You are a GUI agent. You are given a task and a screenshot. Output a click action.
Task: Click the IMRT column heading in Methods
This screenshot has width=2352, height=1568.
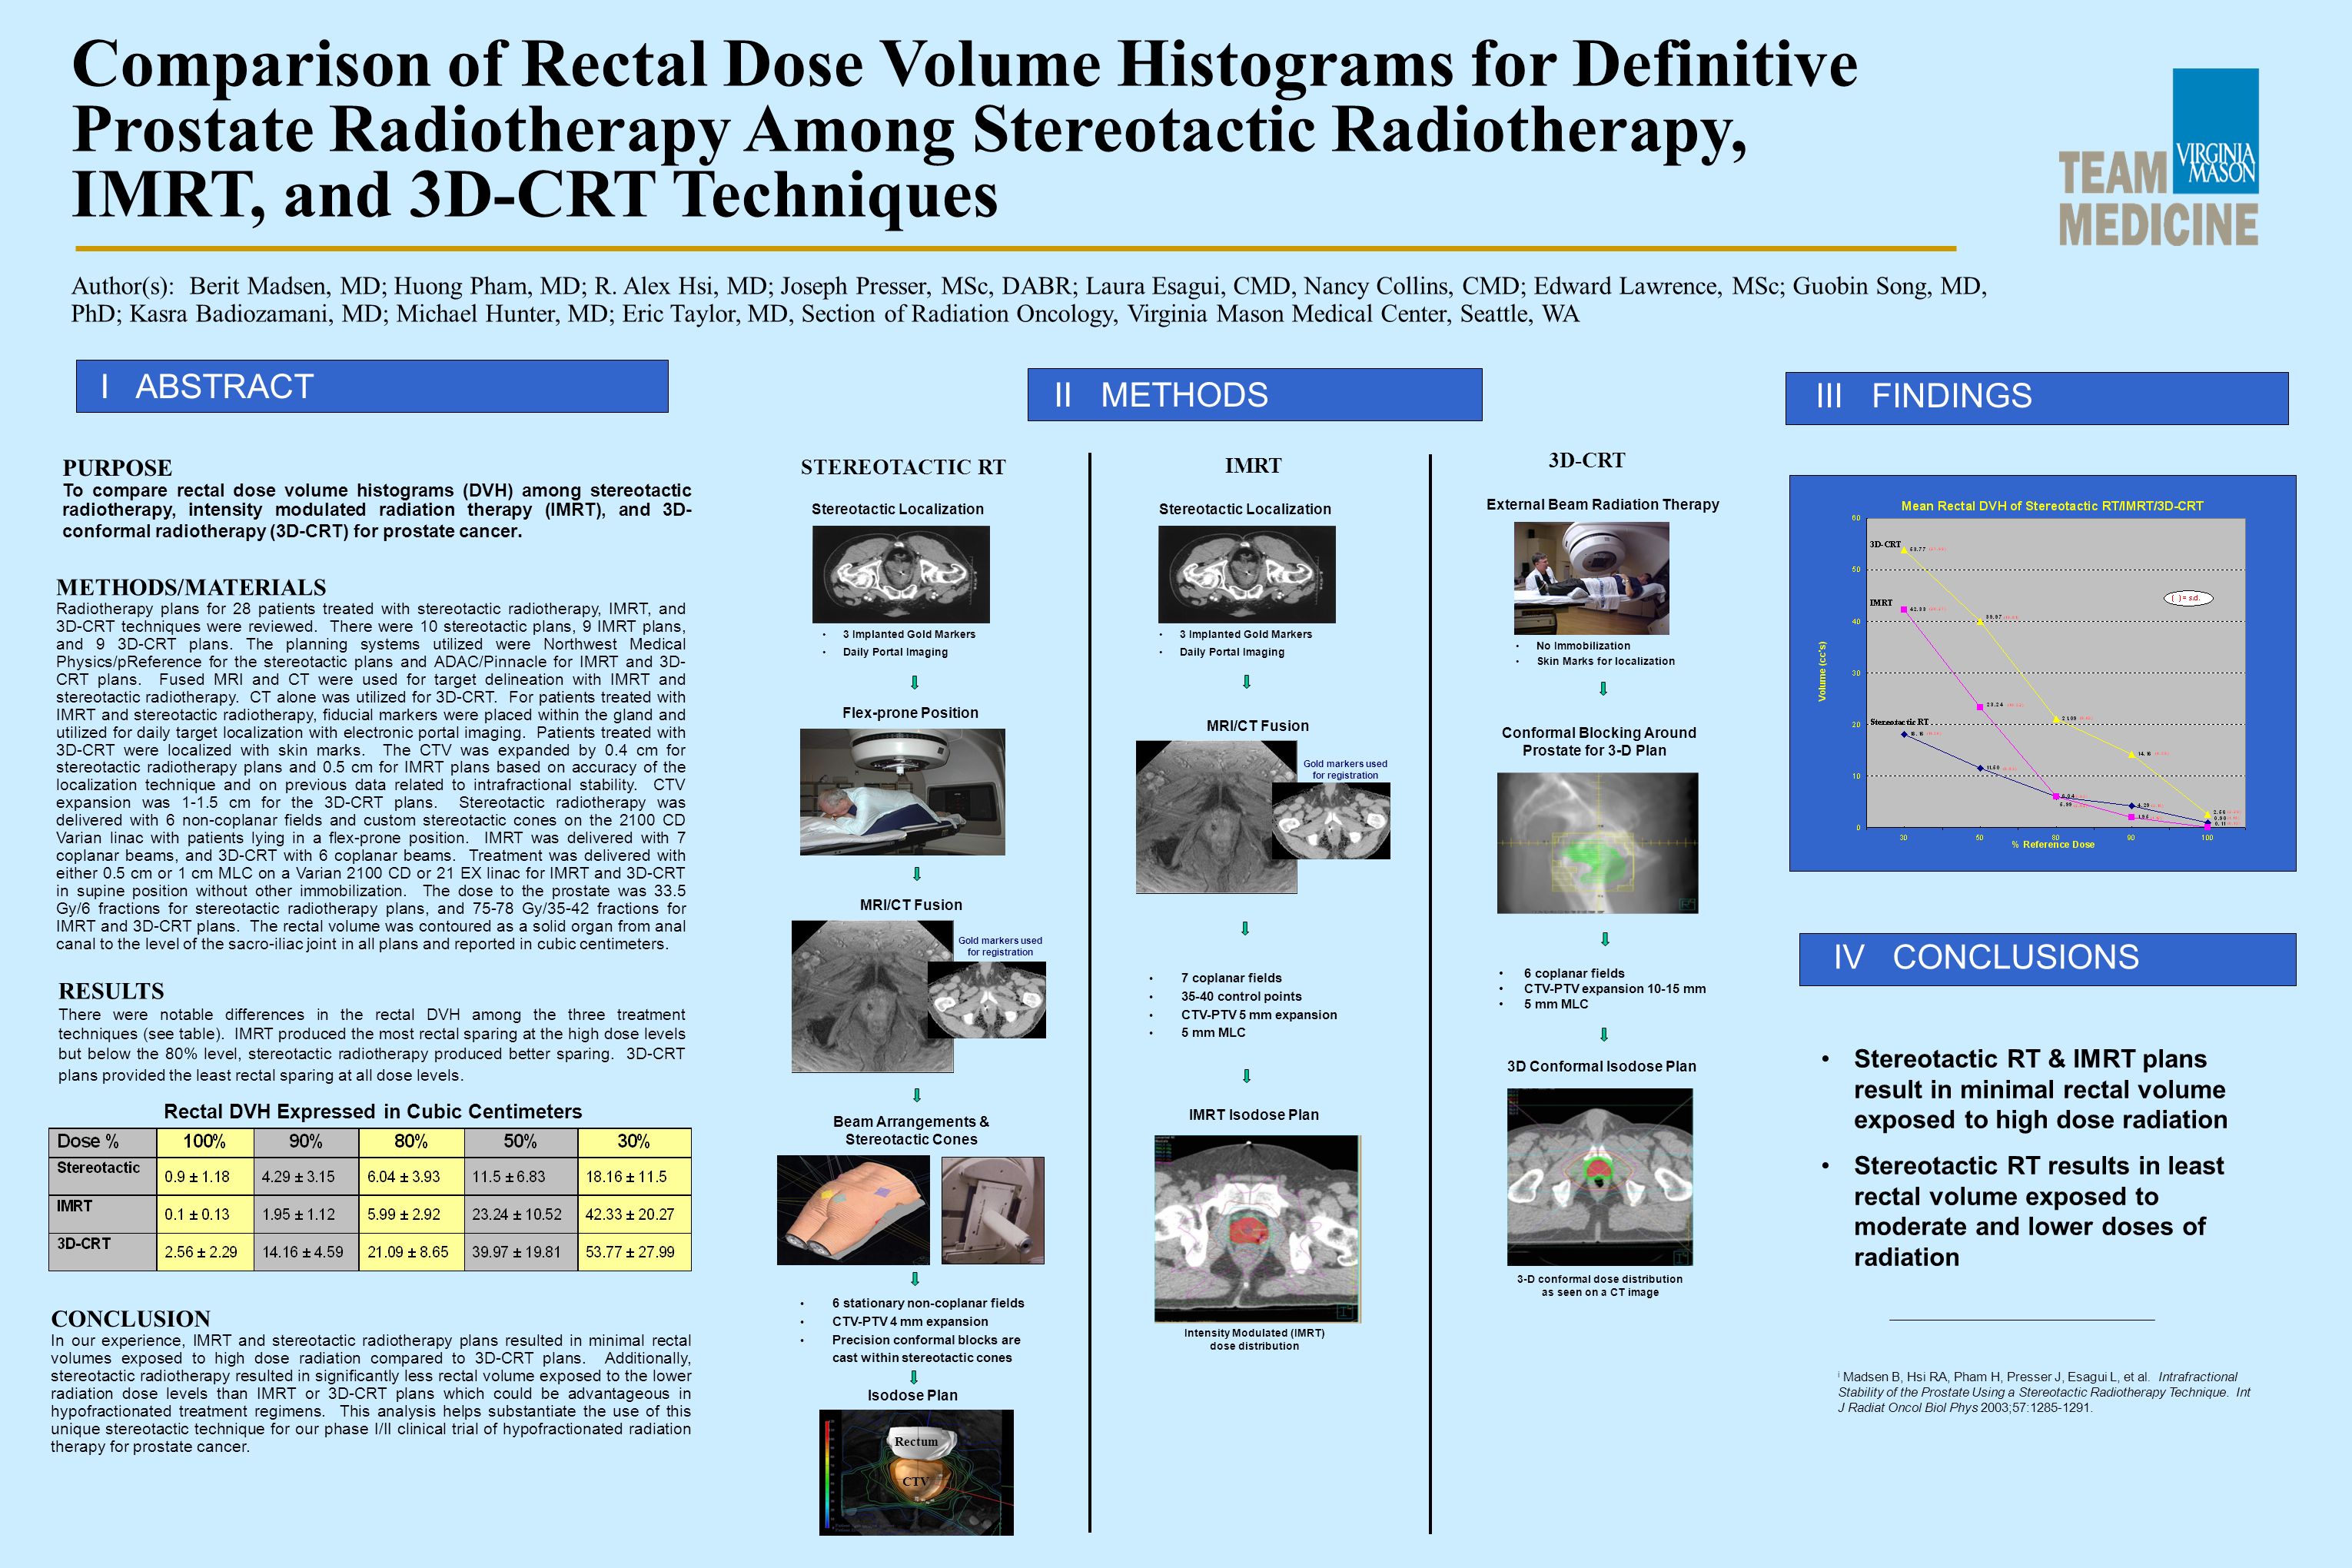coord(1253,465)
